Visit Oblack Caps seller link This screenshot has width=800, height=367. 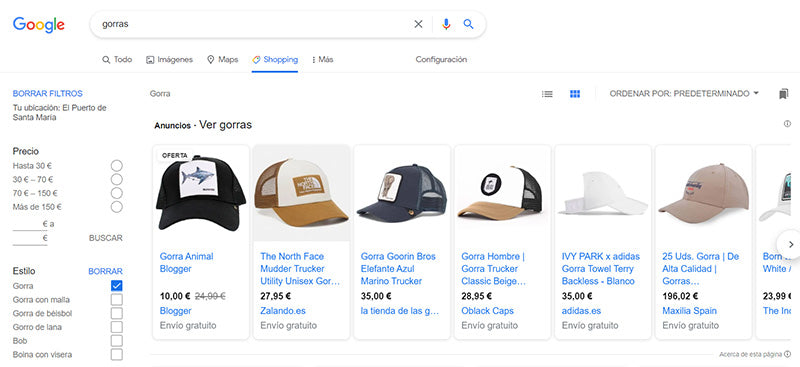click(x=487, y=311)
